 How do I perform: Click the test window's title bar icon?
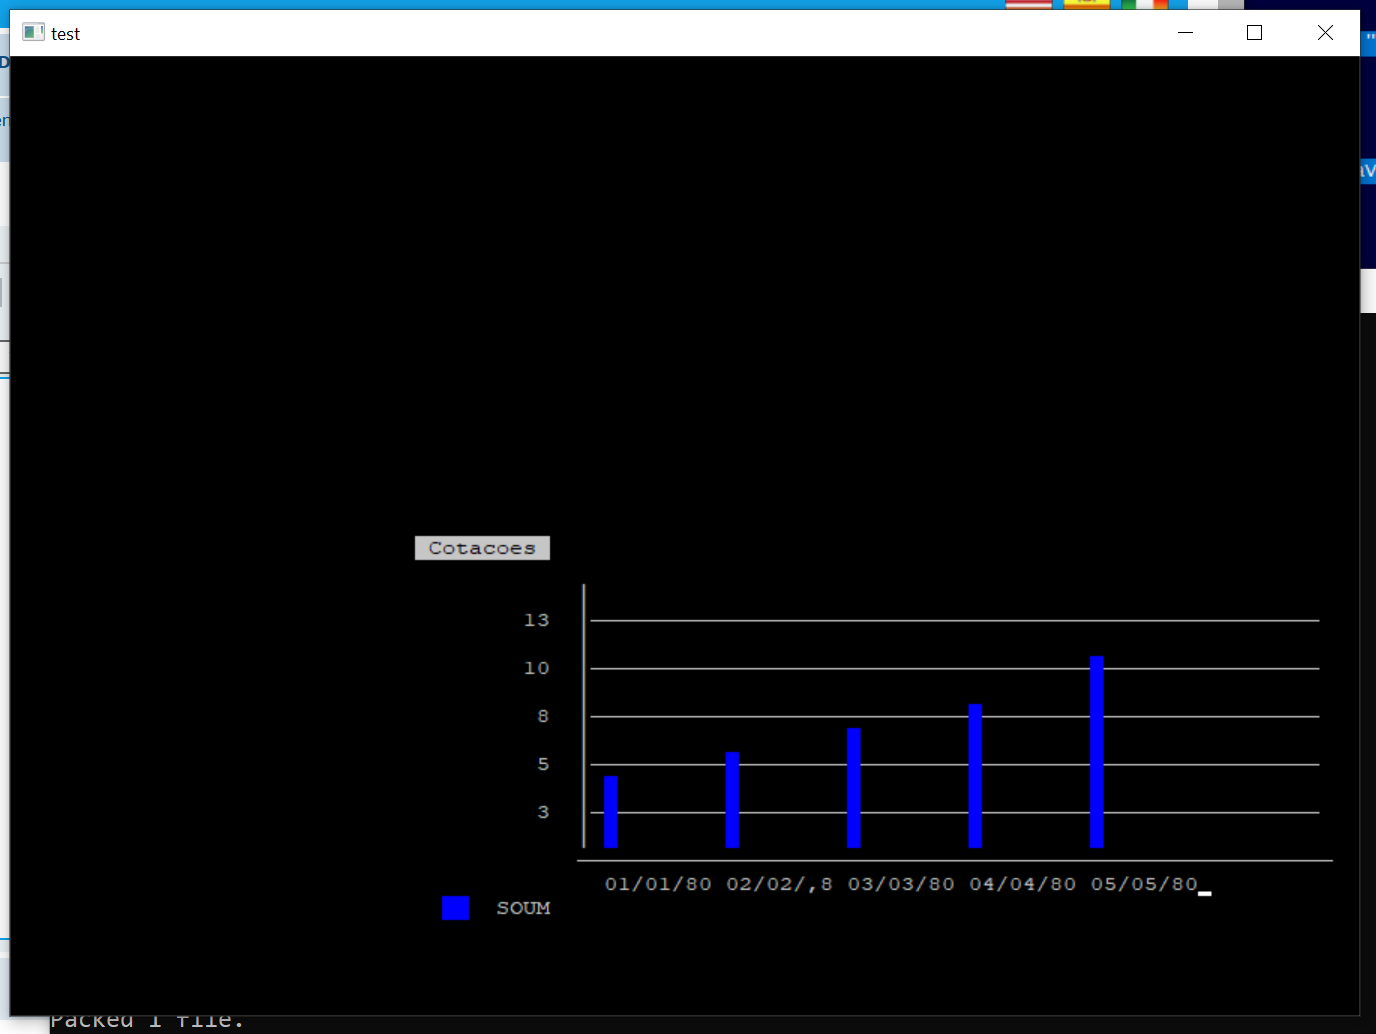[x=33, y=32]
